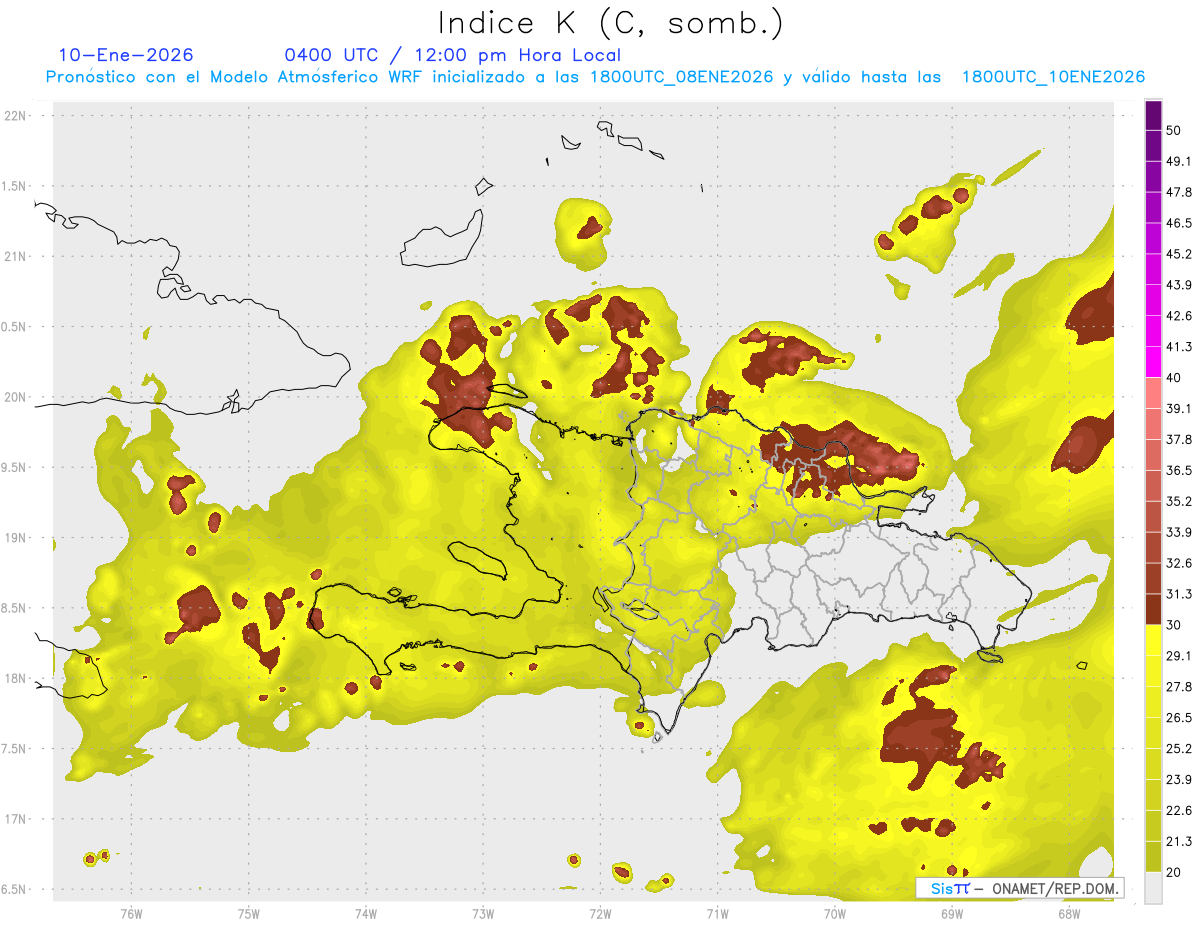Select the "18N" latitude axis label
Image resolution: width=1200 pixels, height=927 pixels.
click(16, 678)
